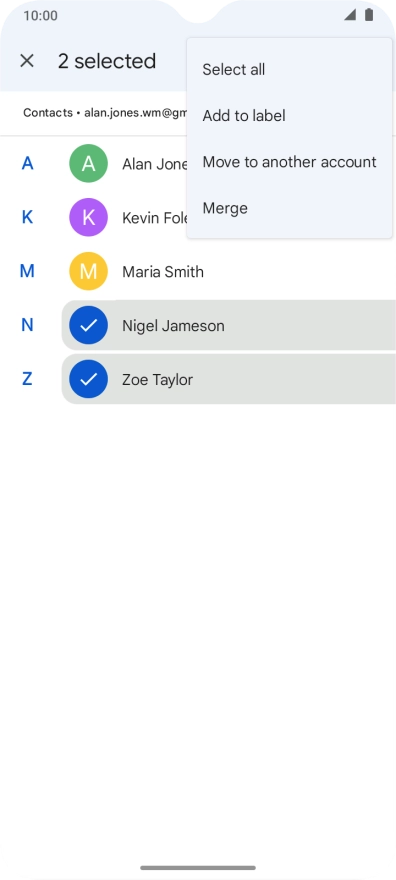
Task: Jump to letter Z index
Action: point(27,379)
